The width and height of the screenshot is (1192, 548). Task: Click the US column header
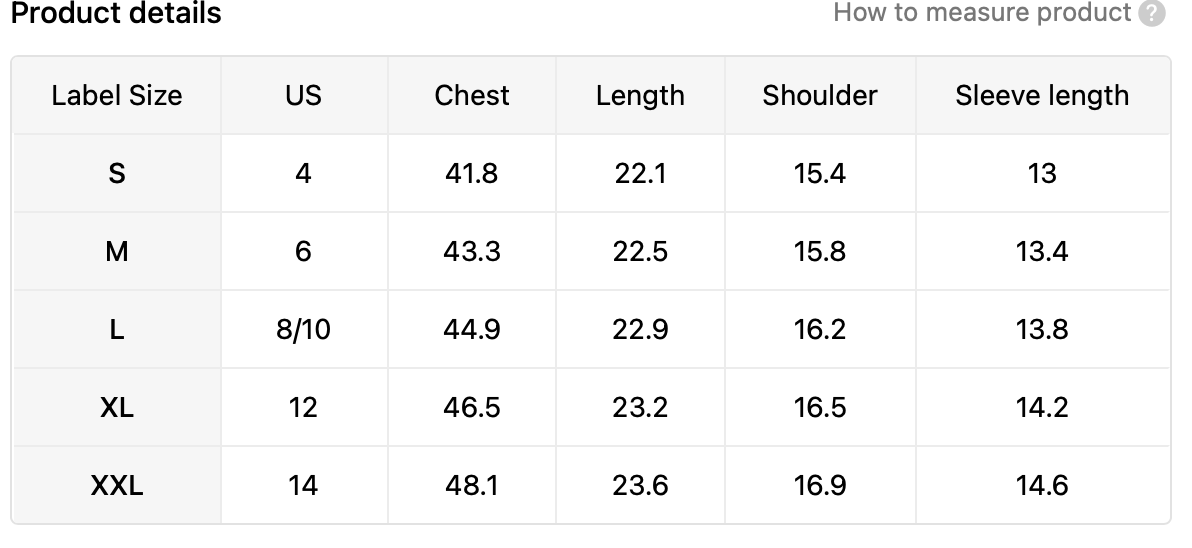pos(303,96)
